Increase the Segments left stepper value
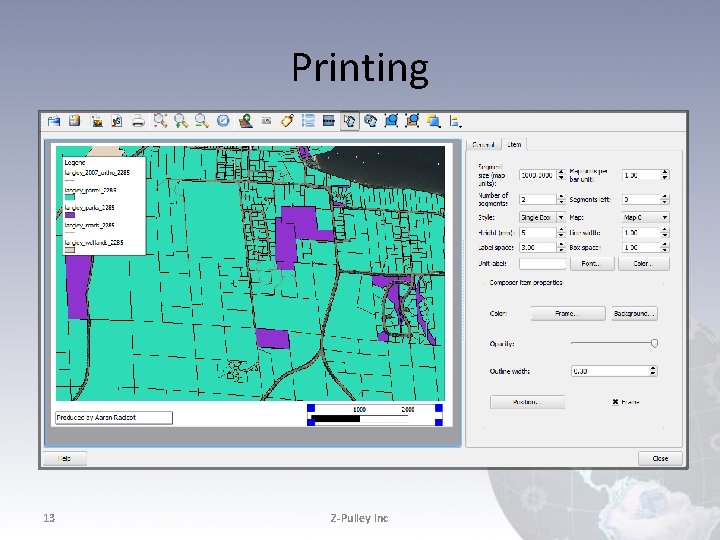This screenshot has width=720, height=540. click(x=665, y=196)
